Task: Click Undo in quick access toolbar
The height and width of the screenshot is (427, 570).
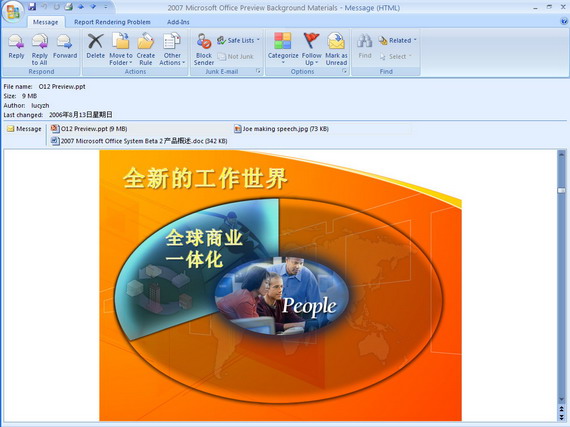Action: point(44,6)
